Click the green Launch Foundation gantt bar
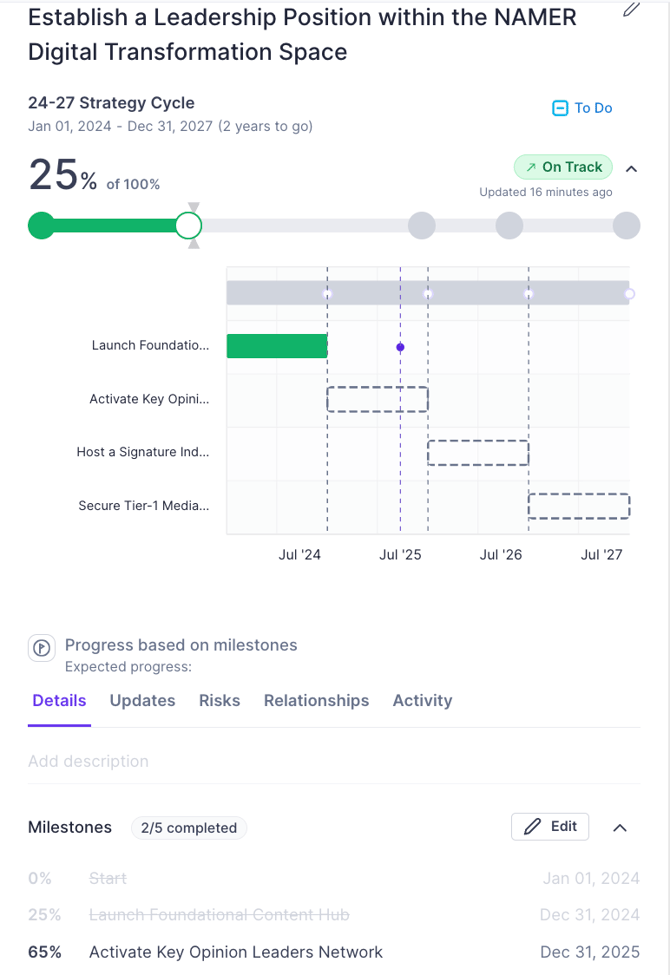Screen dimensions: 670x975 (x=277, y=346)
